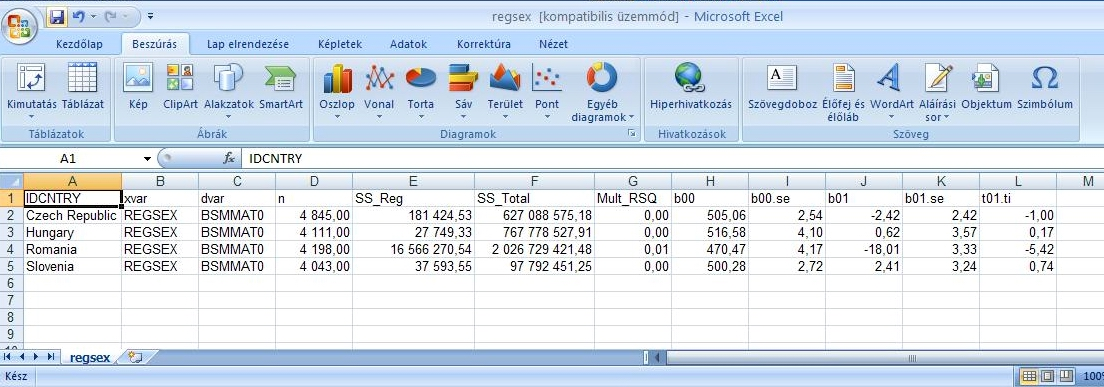Open the round Office button menu
The height and width of the screenshot is (387, 1104).
tap(20, 27)
